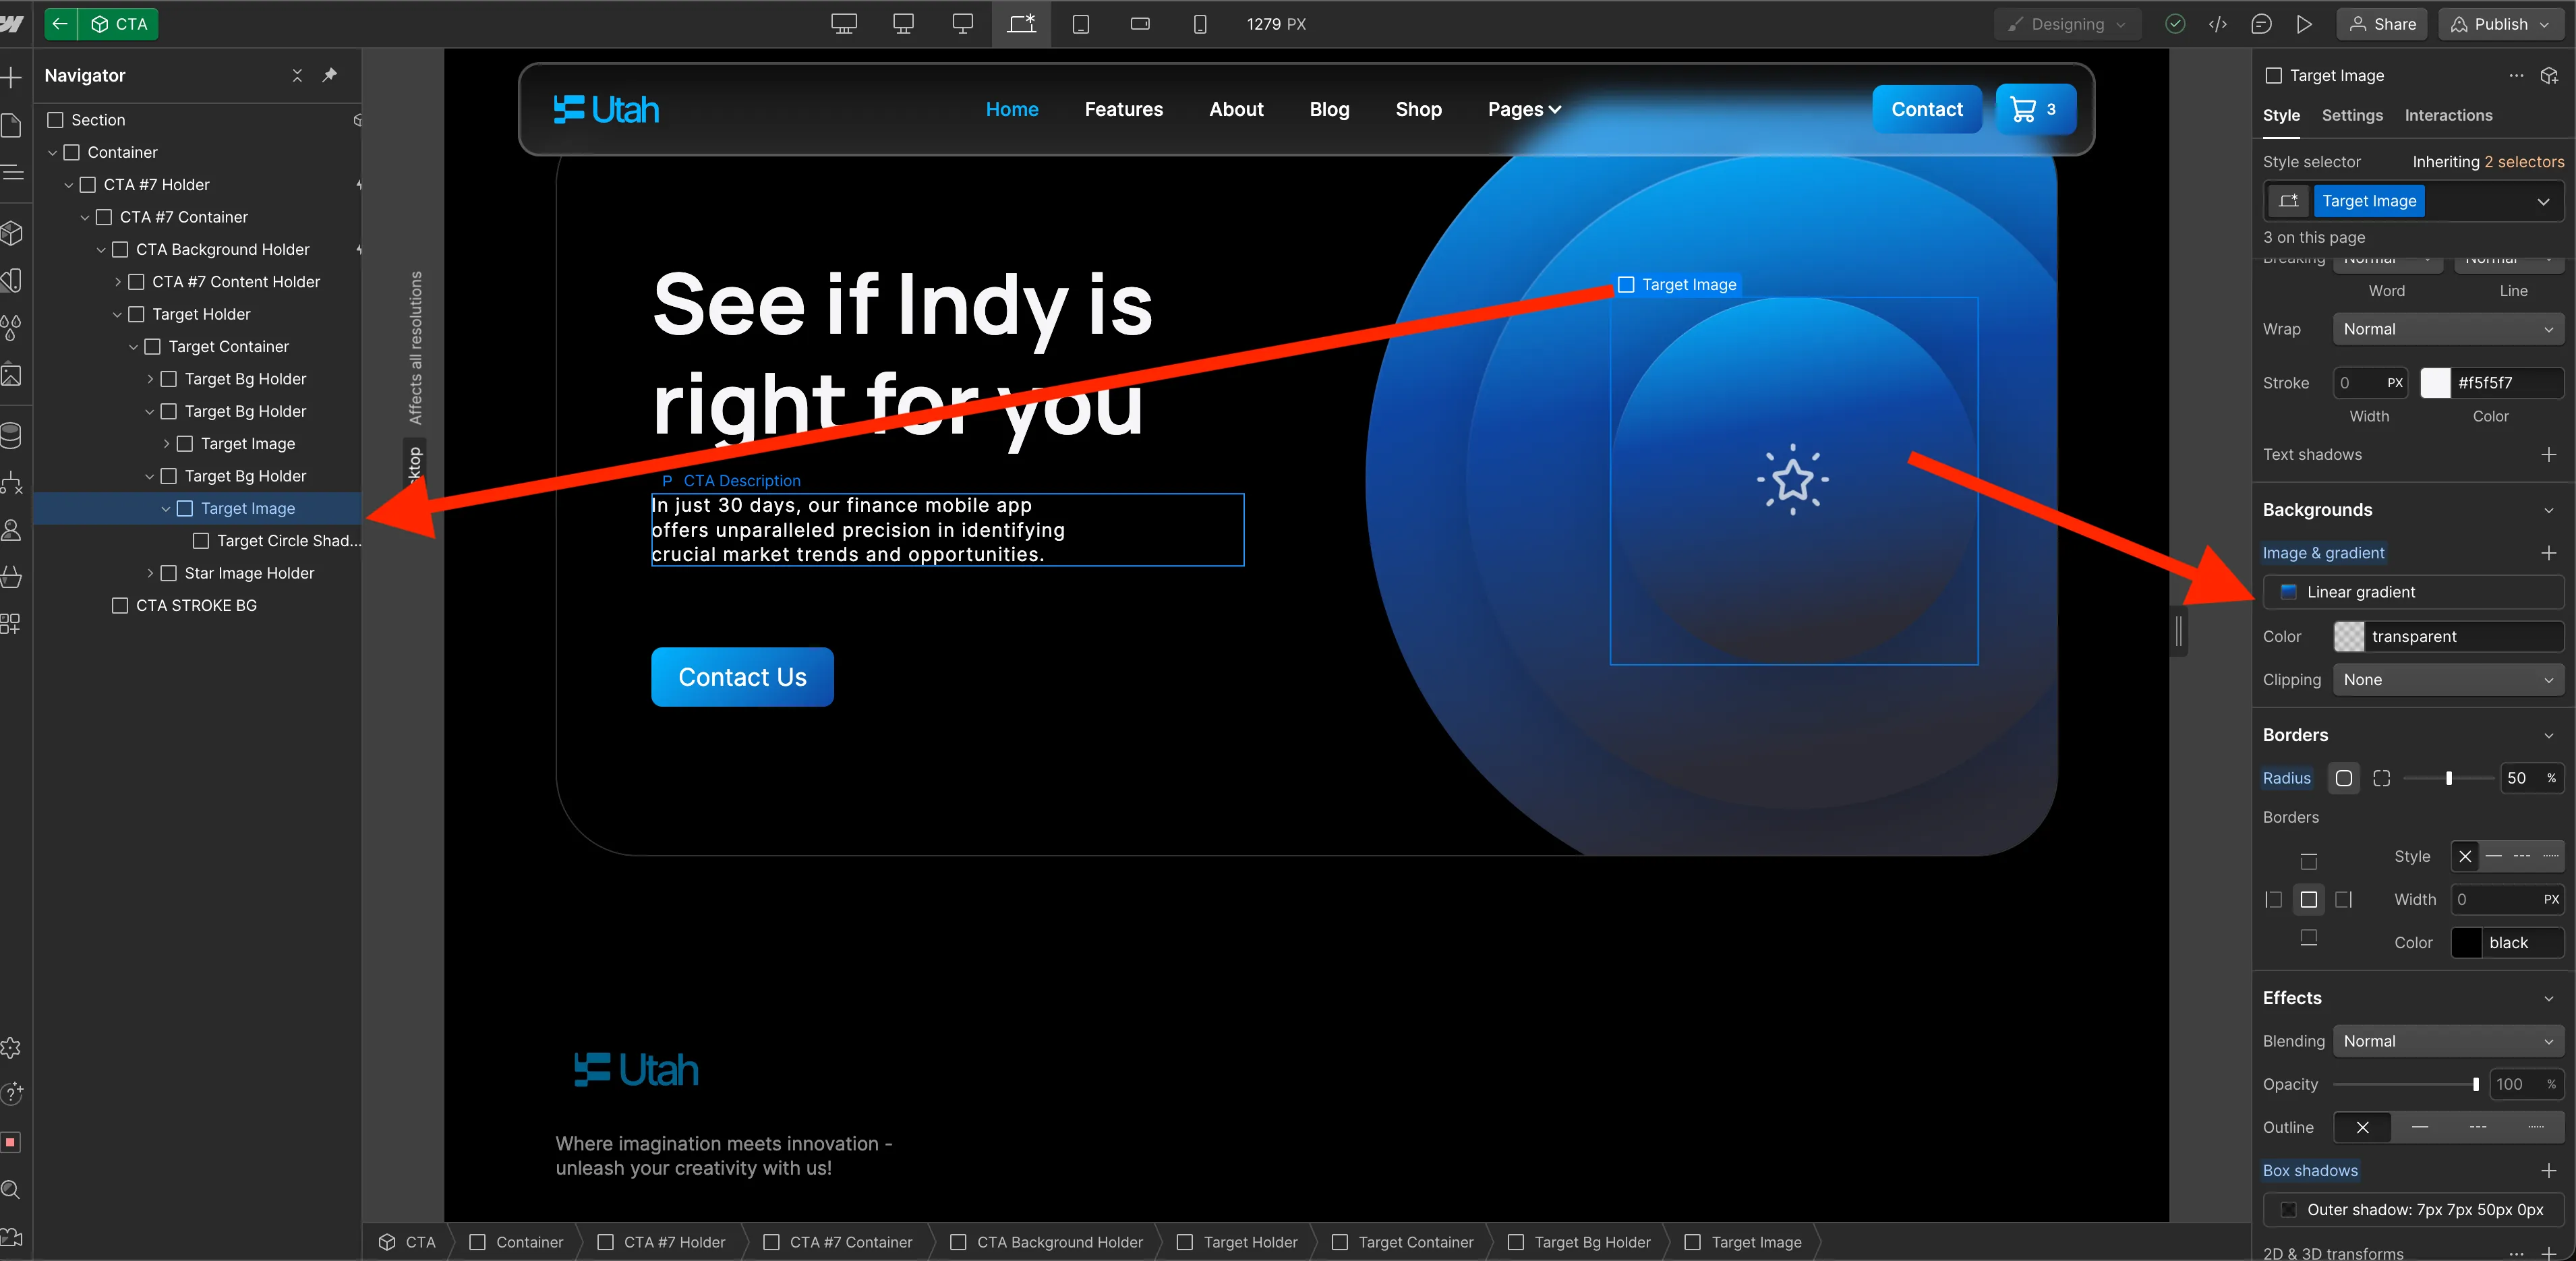Collapse the Target Holder tree item

click(117, 314)
